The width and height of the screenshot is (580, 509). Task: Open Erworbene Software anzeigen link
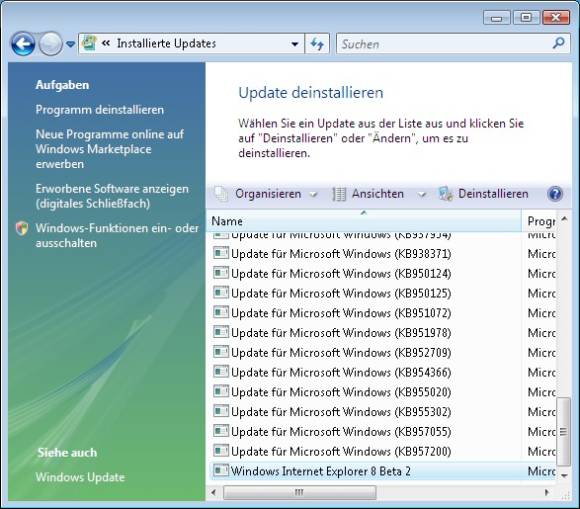(112, 196)
